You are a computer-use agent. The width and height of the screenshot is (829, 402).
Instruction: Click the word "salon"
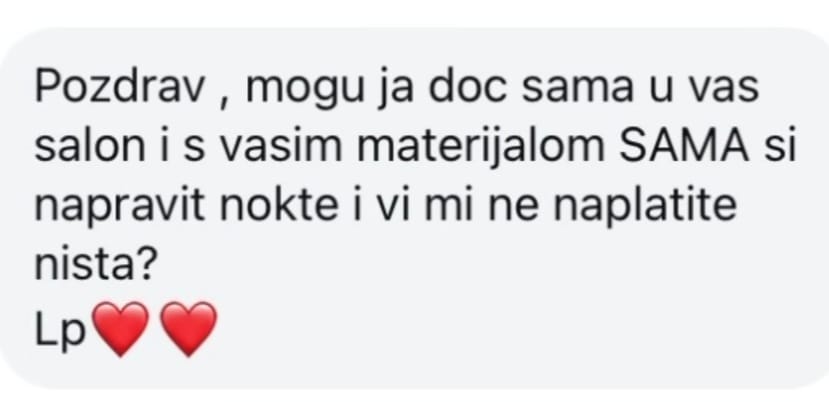90,146
